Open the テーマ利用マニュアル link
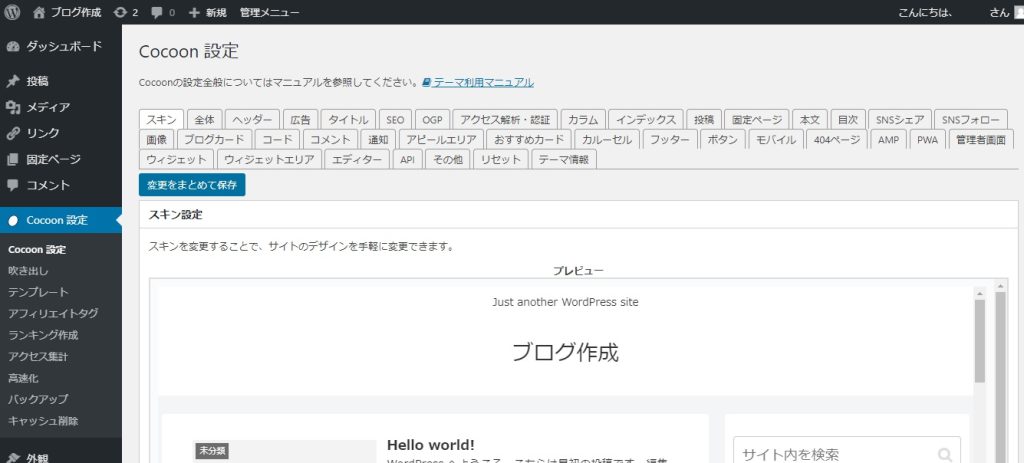The height and width of the screenshot is (463, 1024). point(478,82)
